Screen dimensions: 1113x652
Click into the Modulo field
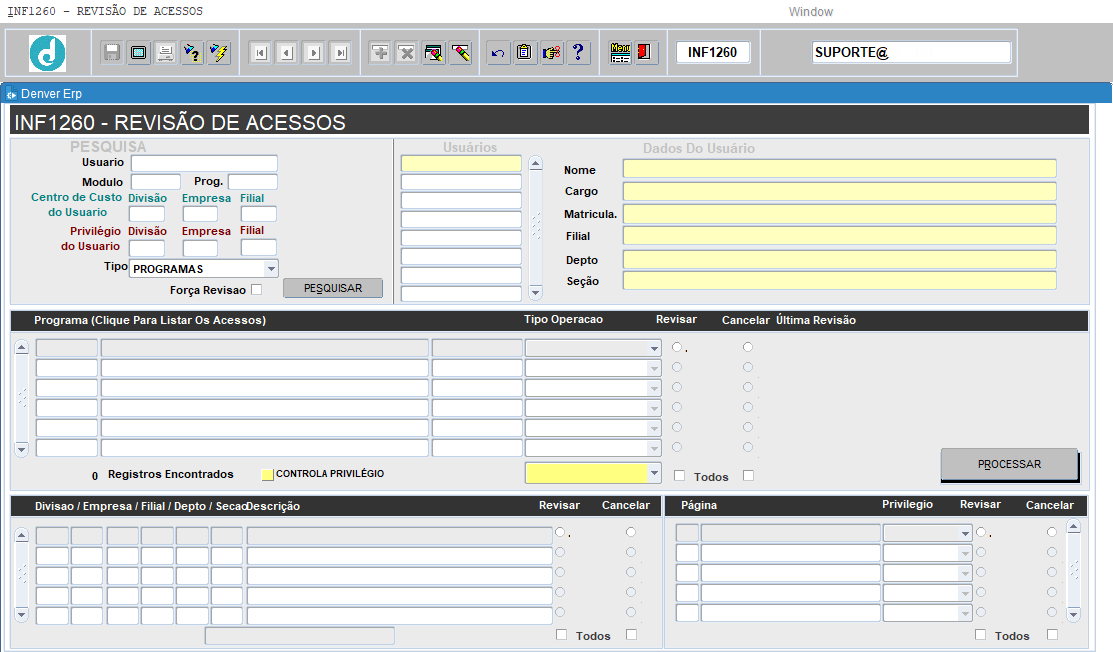click(x=155, y=182)
